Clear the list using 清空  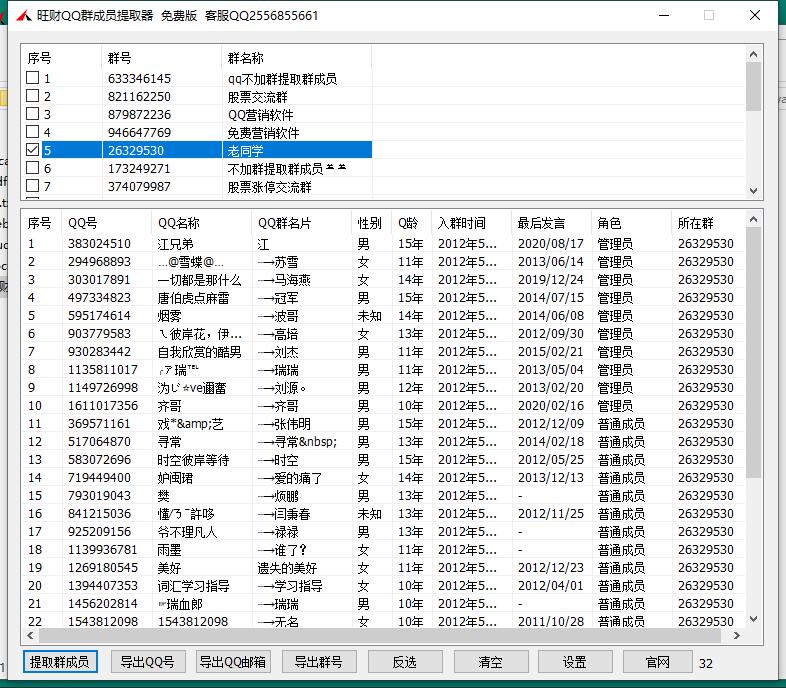(x=491, y=662)
